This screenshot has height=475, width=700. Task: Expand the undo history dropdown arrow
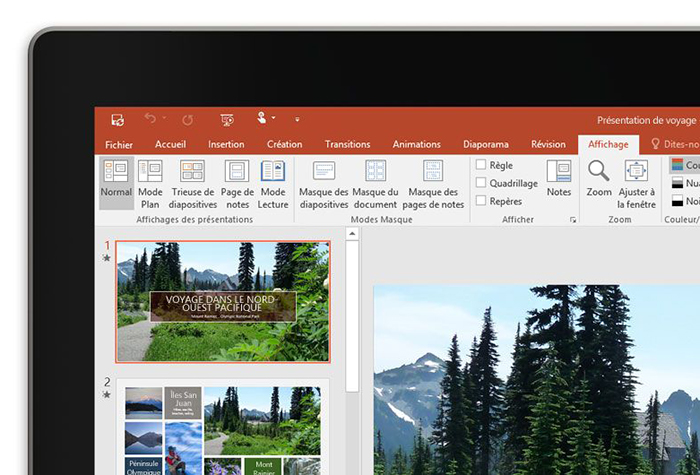click(165, 119)
